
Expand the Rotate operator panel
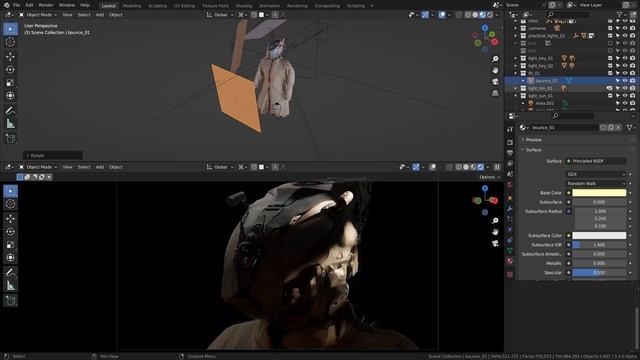pos(53,156)
